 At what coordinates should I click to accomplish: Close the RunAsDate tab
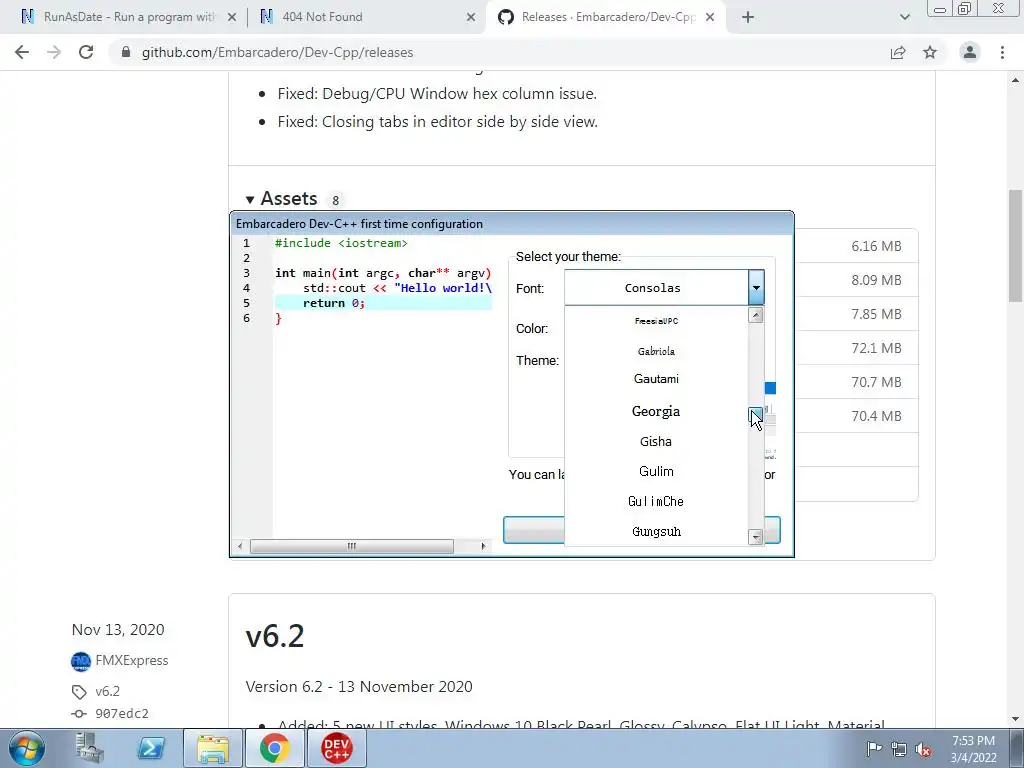pyautogui.click(x=231, y=17)
